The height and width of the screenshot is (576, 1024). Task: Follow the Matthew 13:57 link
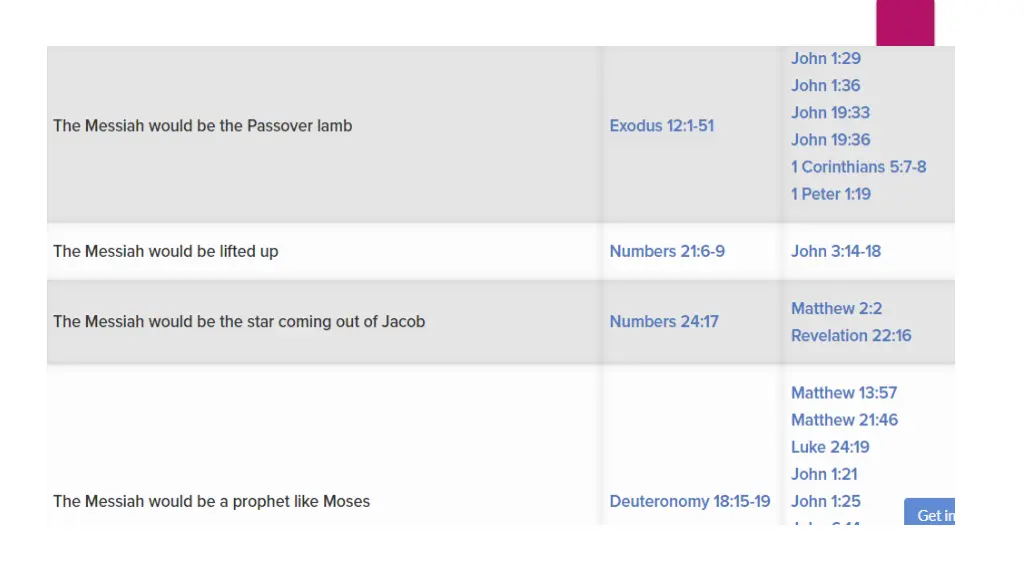point(844,392)
